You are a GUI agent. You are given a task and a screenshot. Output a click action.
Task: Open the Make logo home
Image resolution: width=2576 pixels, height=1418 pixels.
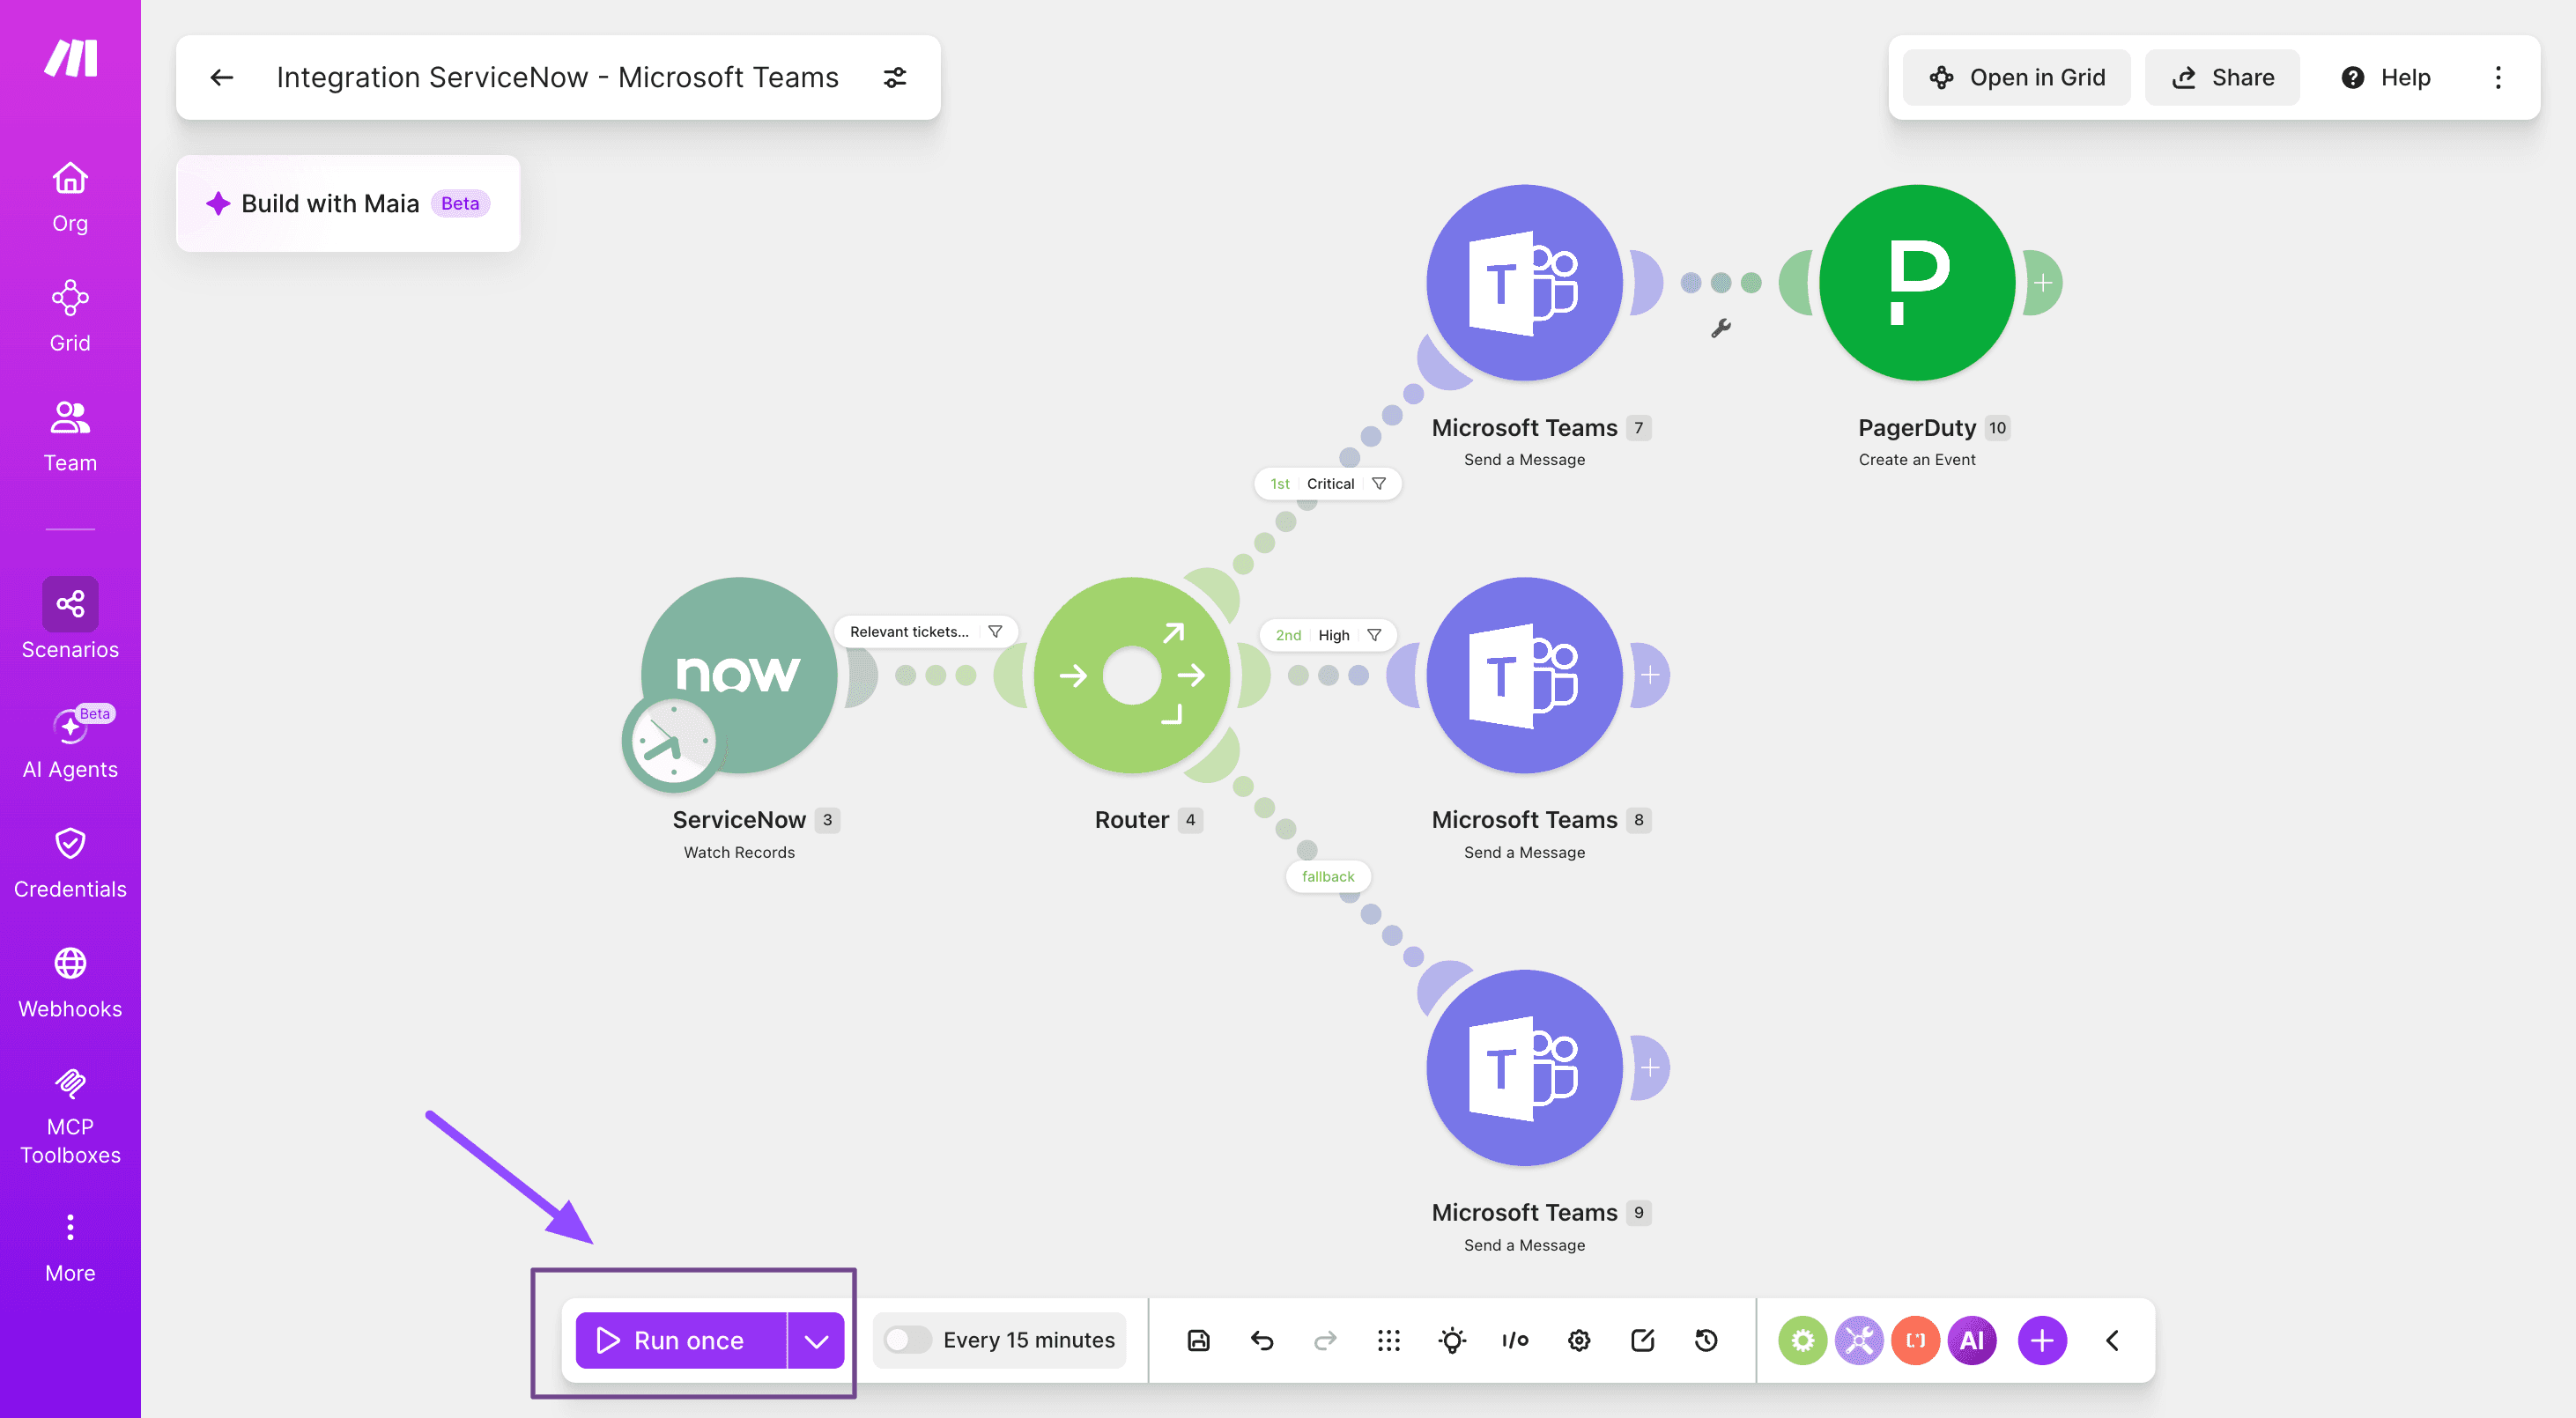pyautogui.click(x=70, y=57)
